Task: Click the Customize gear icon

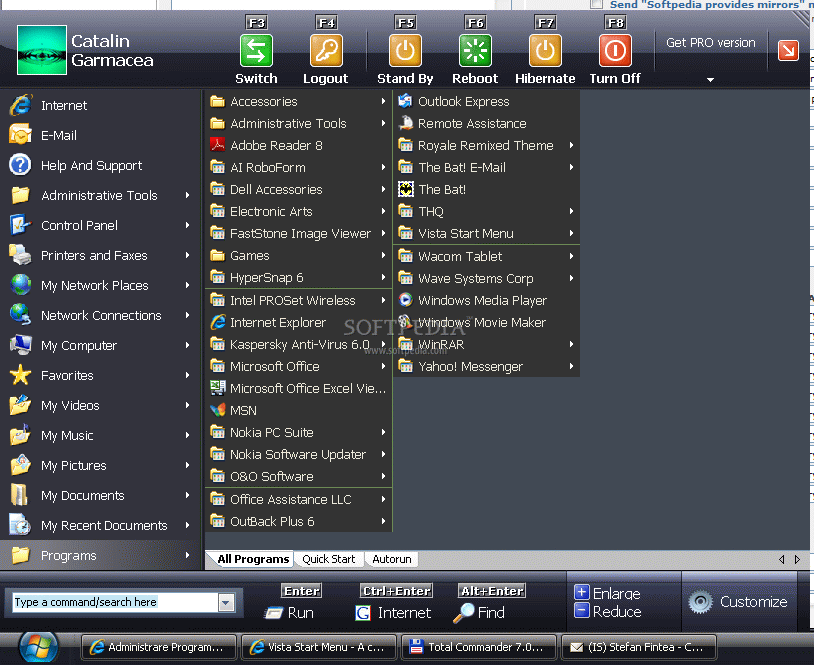Action: 700,602
